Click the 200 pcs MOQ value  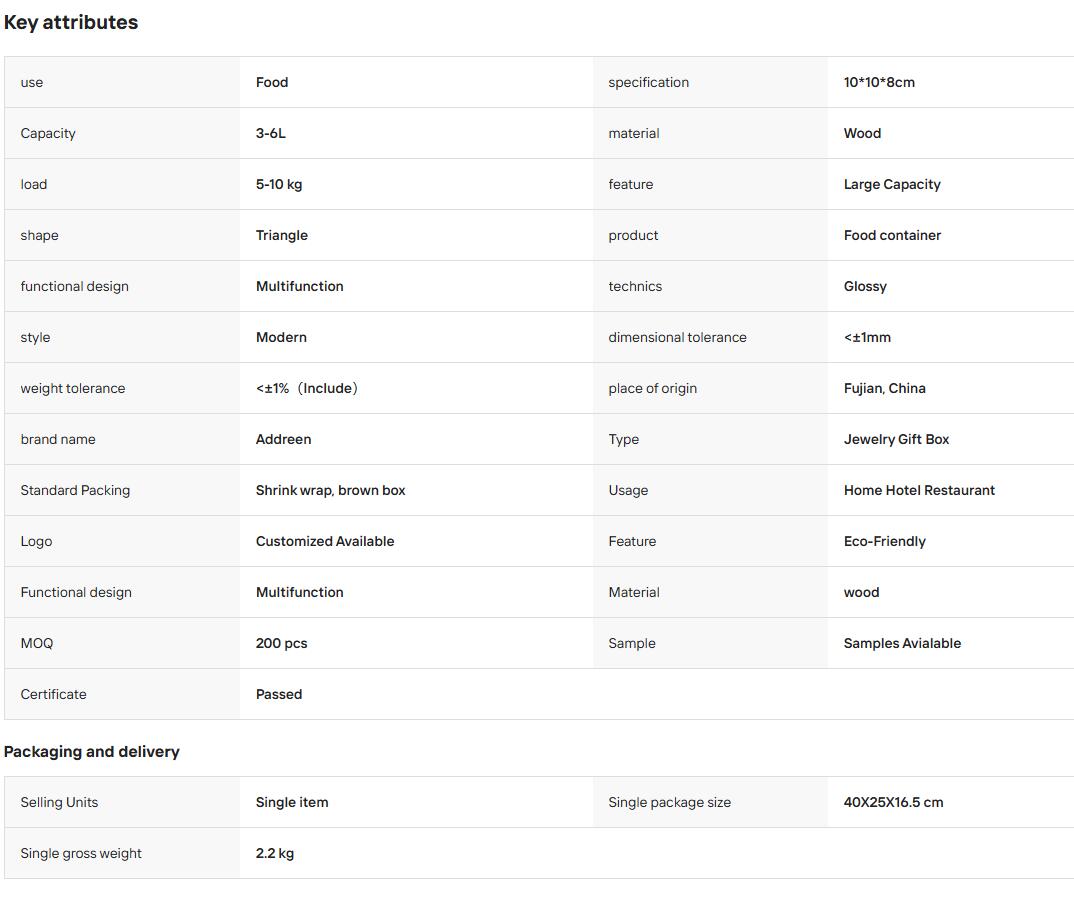(x=282, y=644)
